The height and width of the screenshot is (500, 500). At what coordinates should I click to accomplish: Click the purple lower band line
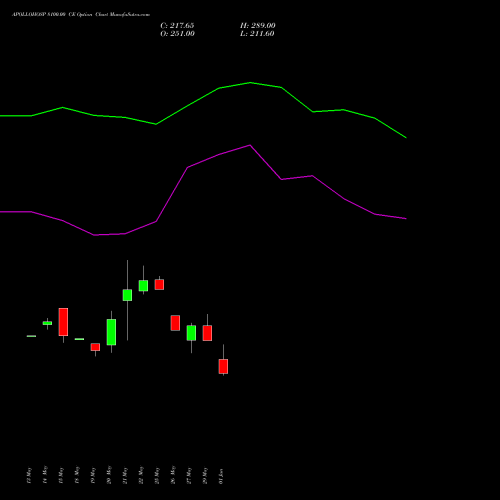coord(203,190)
